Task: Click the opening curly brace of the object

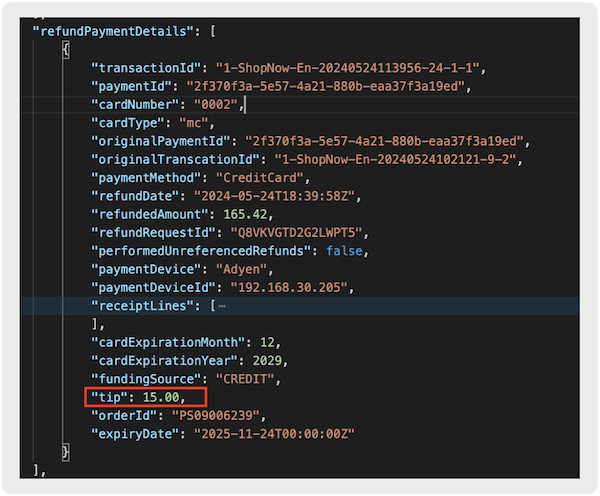Action: [66, 50]
